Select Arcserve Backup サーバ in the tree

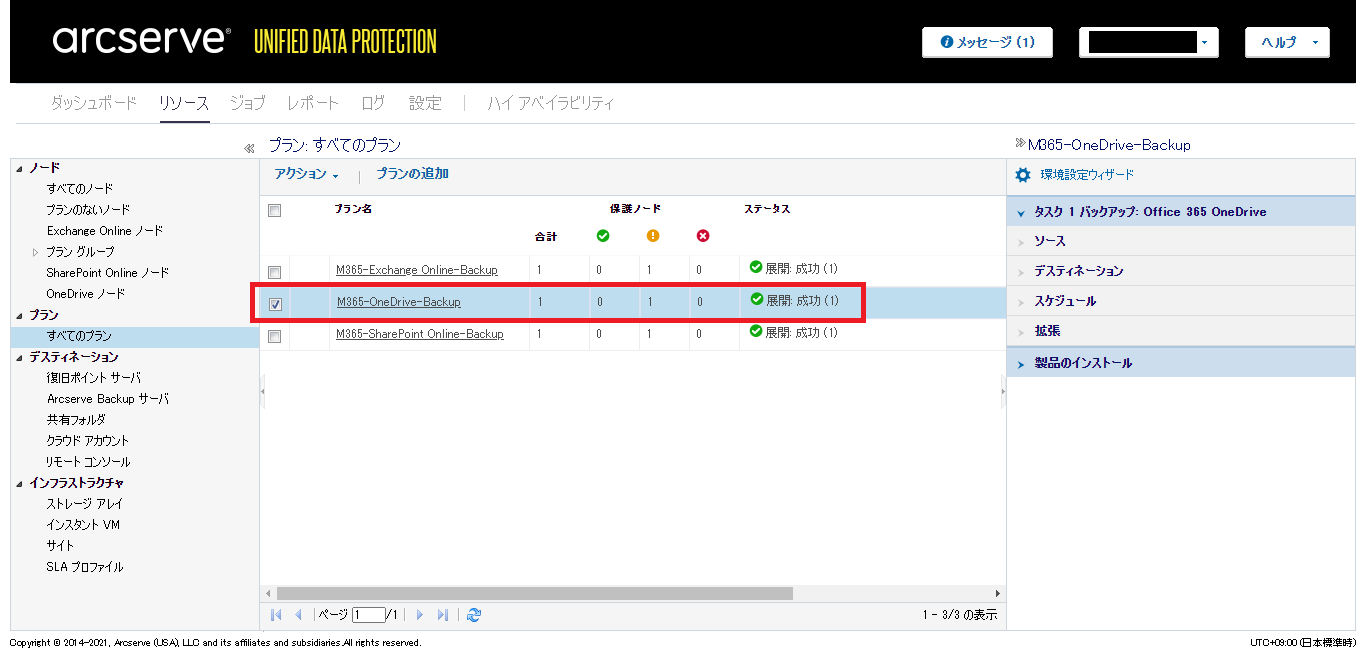108,399
